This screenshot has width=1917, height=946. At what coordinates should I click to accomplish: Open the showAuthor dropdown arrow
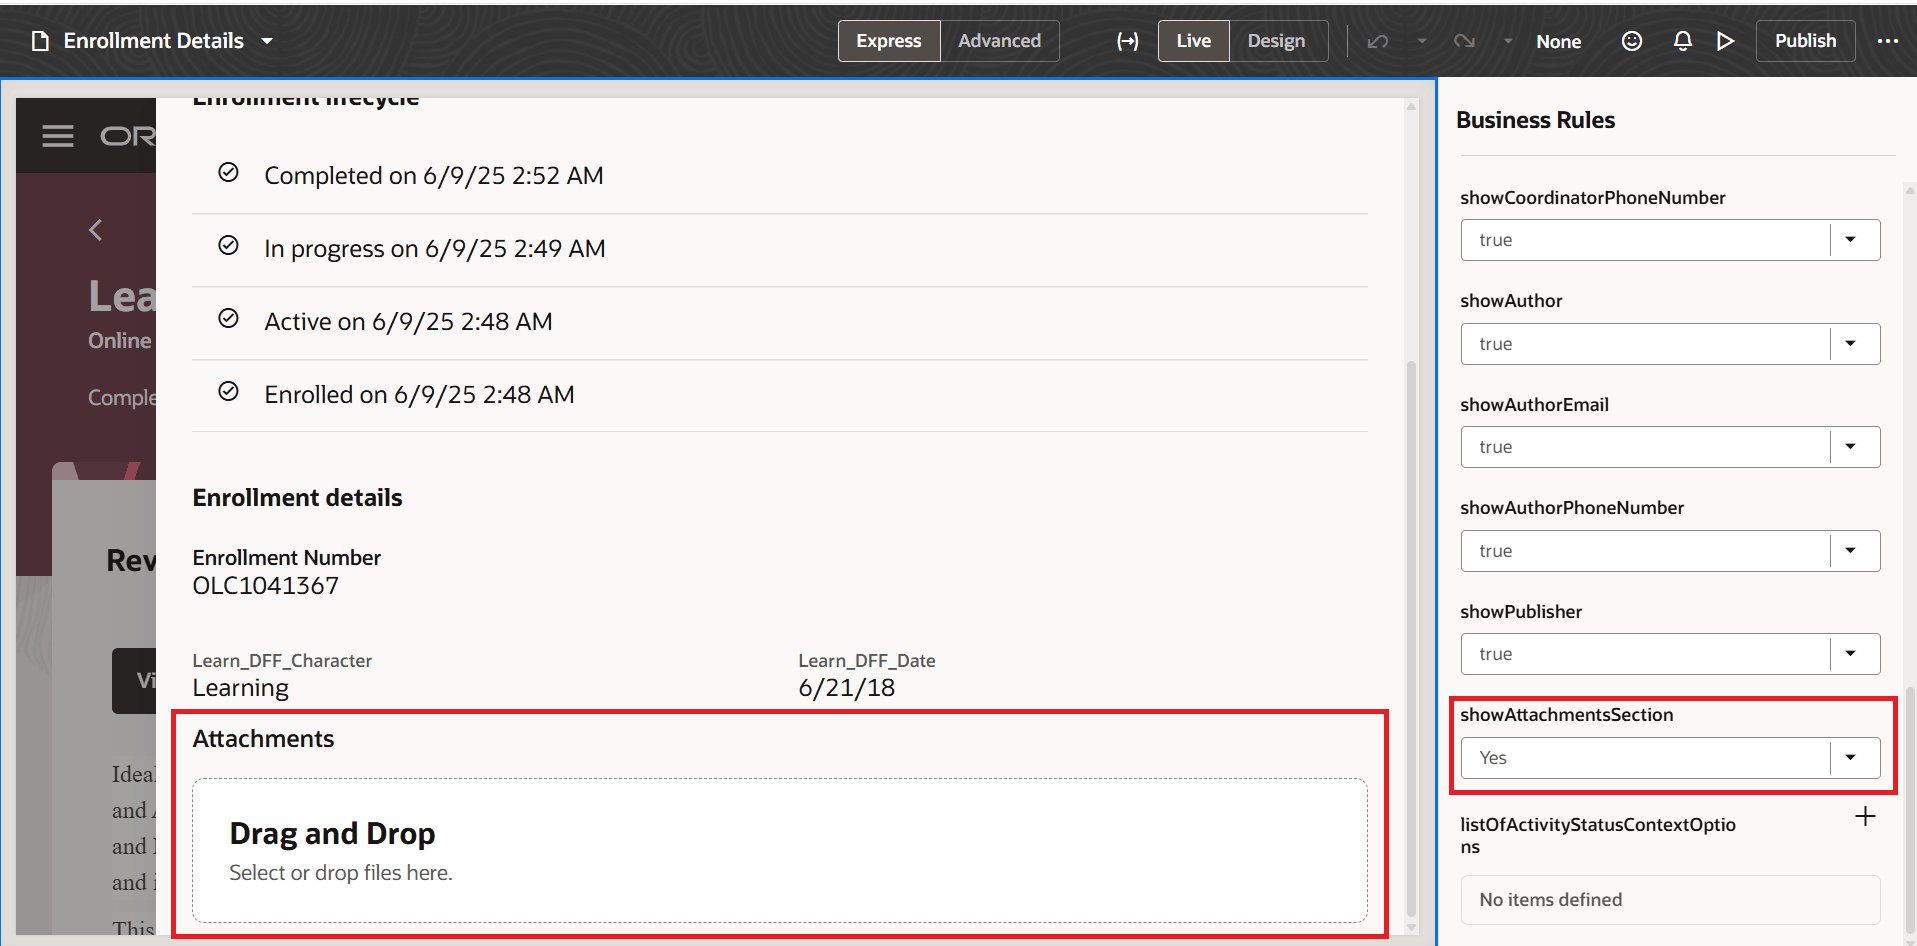[x=1851, y=344]
